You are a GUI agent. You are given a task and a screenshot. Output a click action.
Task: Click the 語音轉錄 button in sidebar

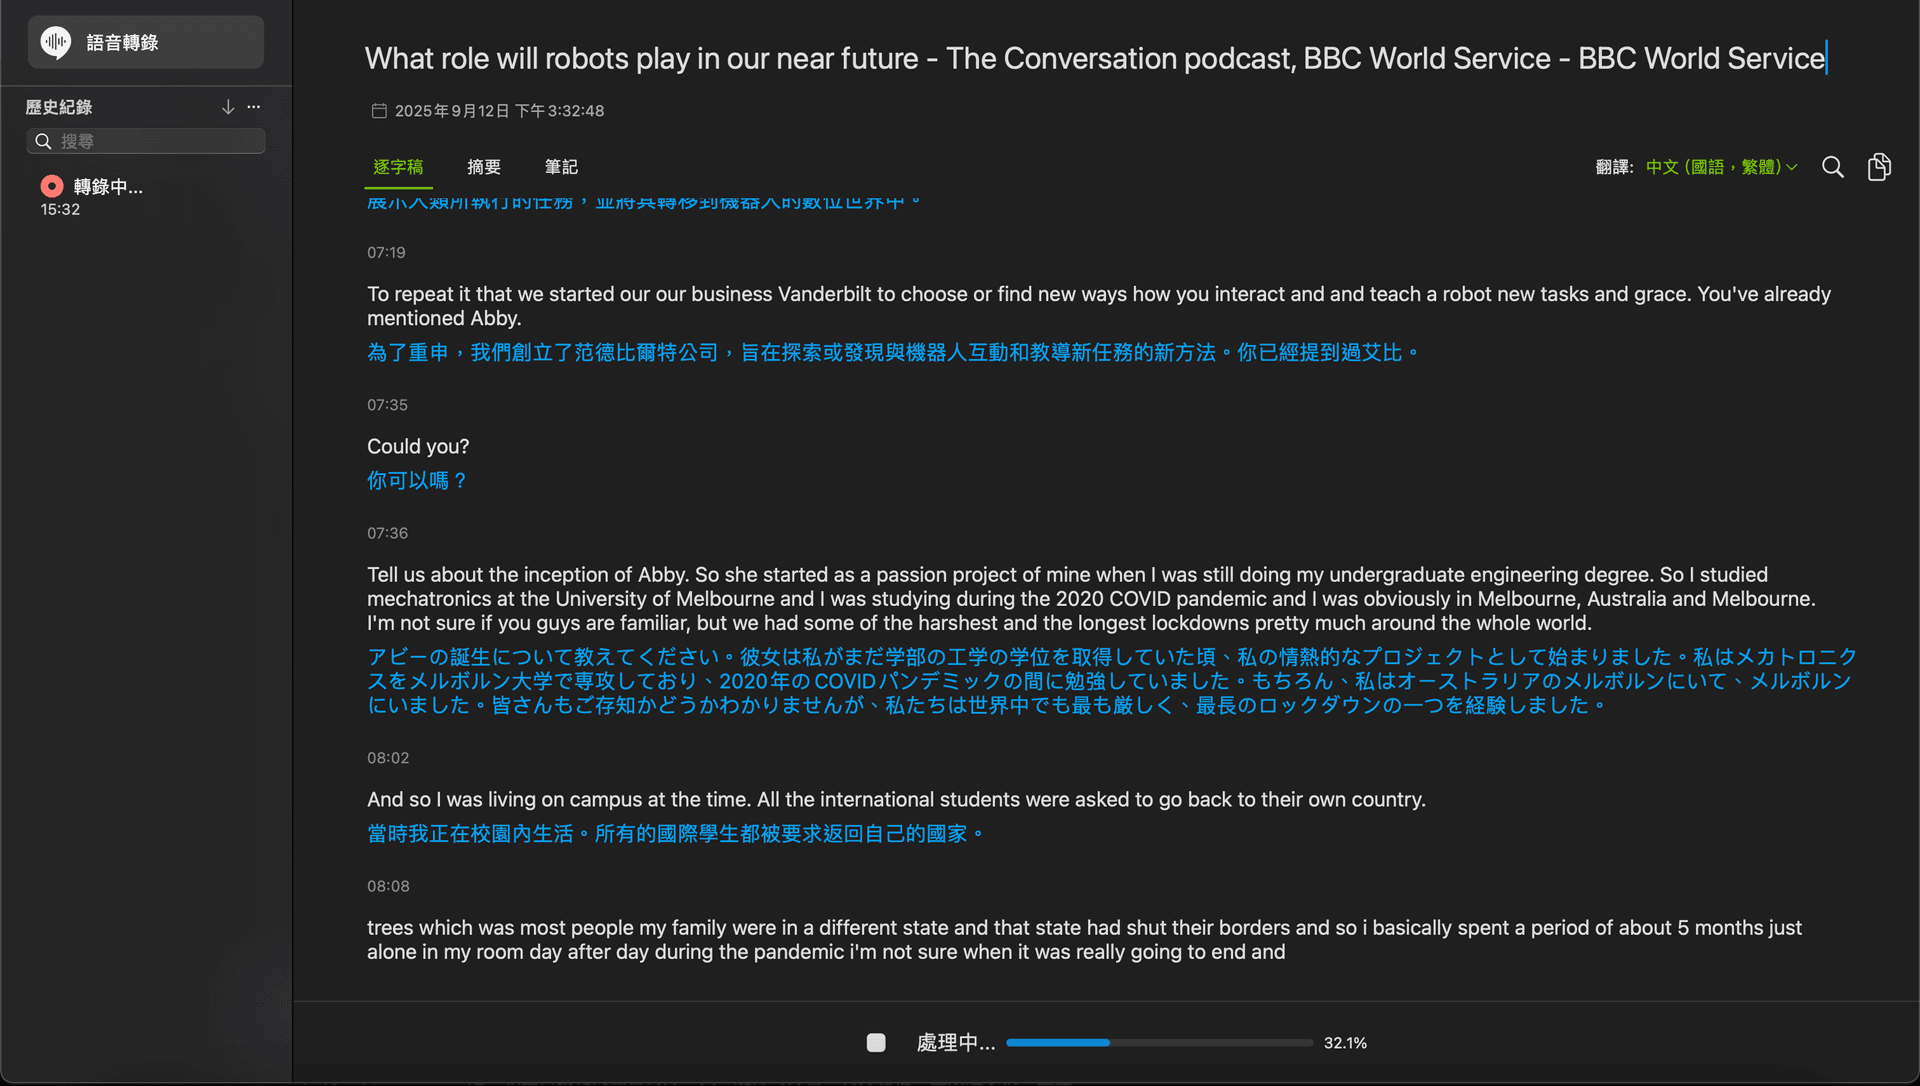click(x=146, y=42)
